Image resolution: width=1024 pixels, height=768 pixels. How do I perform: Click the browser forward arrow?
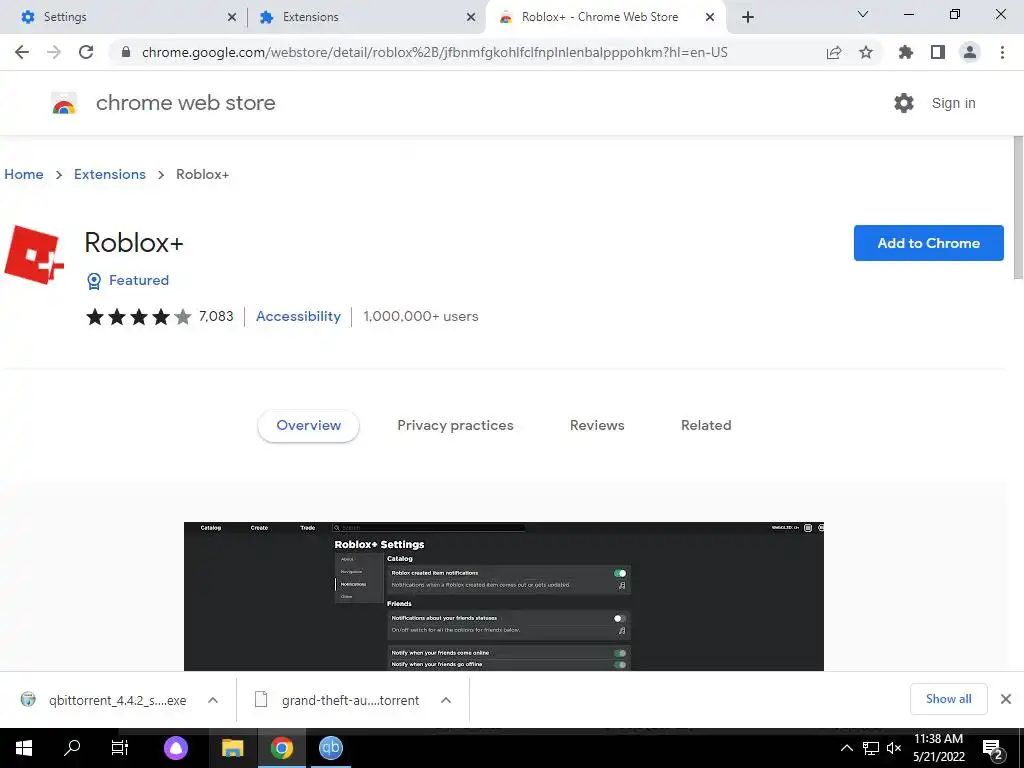(x=54, y=52)
